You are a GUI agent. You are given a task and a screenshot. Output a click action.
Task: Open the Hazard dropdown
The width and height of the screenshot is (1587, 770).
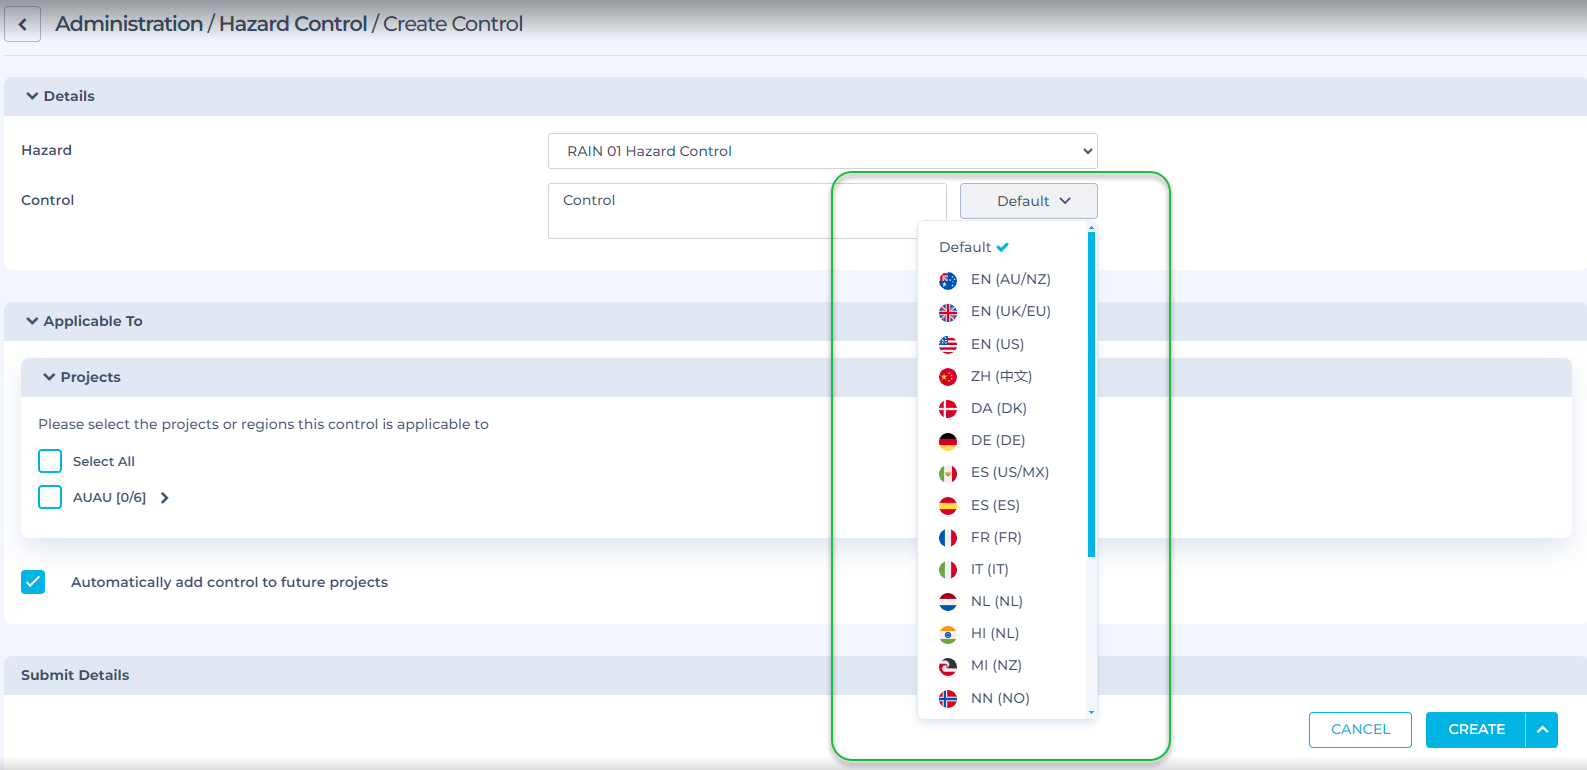tap(822, 151)
